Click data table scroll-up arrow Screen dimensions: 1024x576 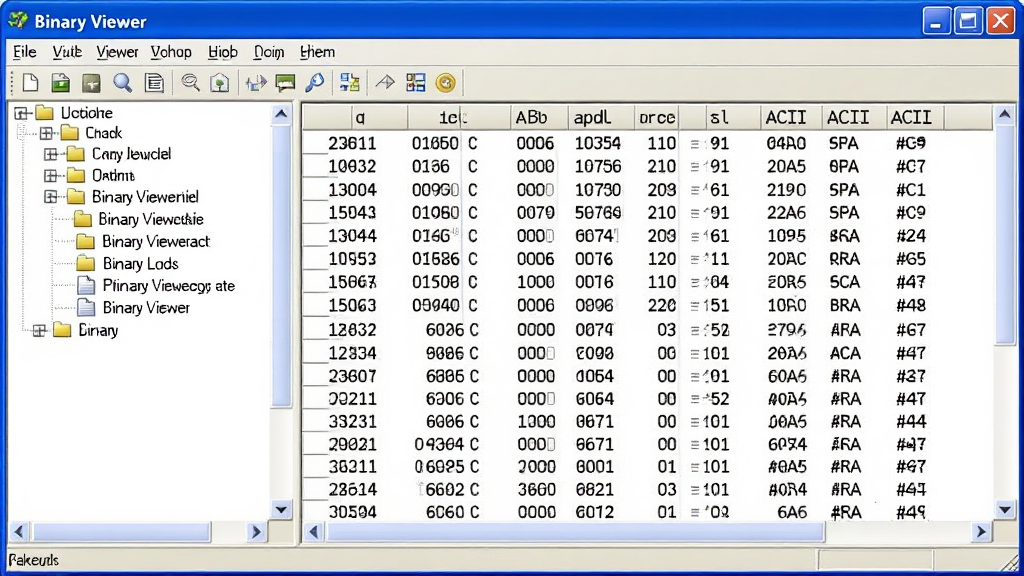click(1004, 115)
